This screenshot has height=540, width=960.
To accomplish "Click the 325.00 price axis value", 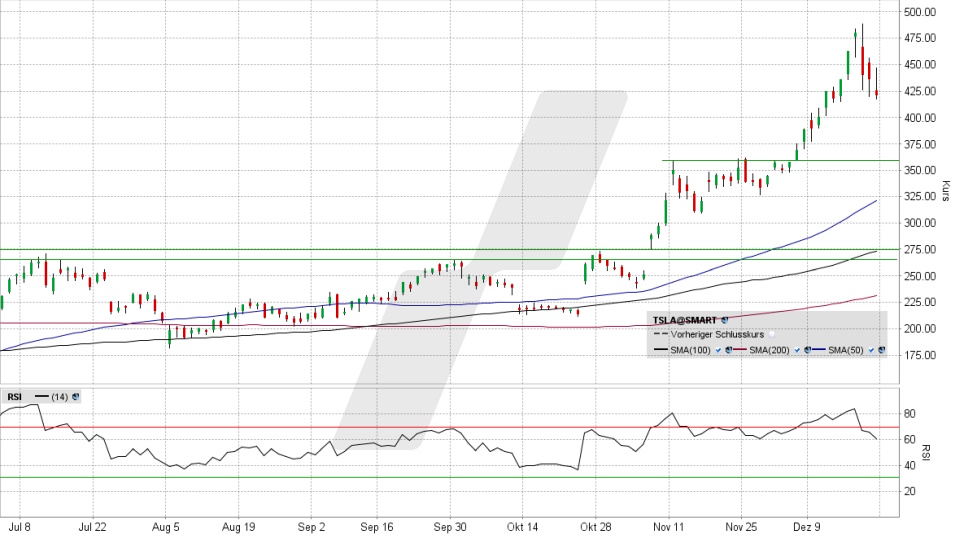I will click(x=920, y=197).
